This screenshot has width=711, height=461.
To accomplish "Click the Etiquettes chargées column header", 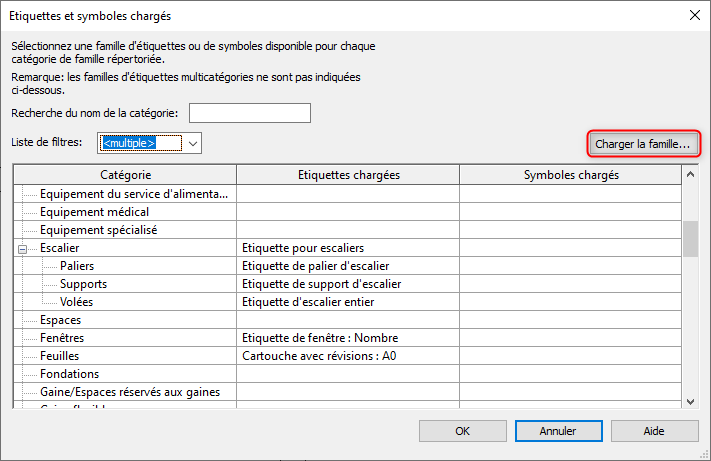I will point(348,175).
